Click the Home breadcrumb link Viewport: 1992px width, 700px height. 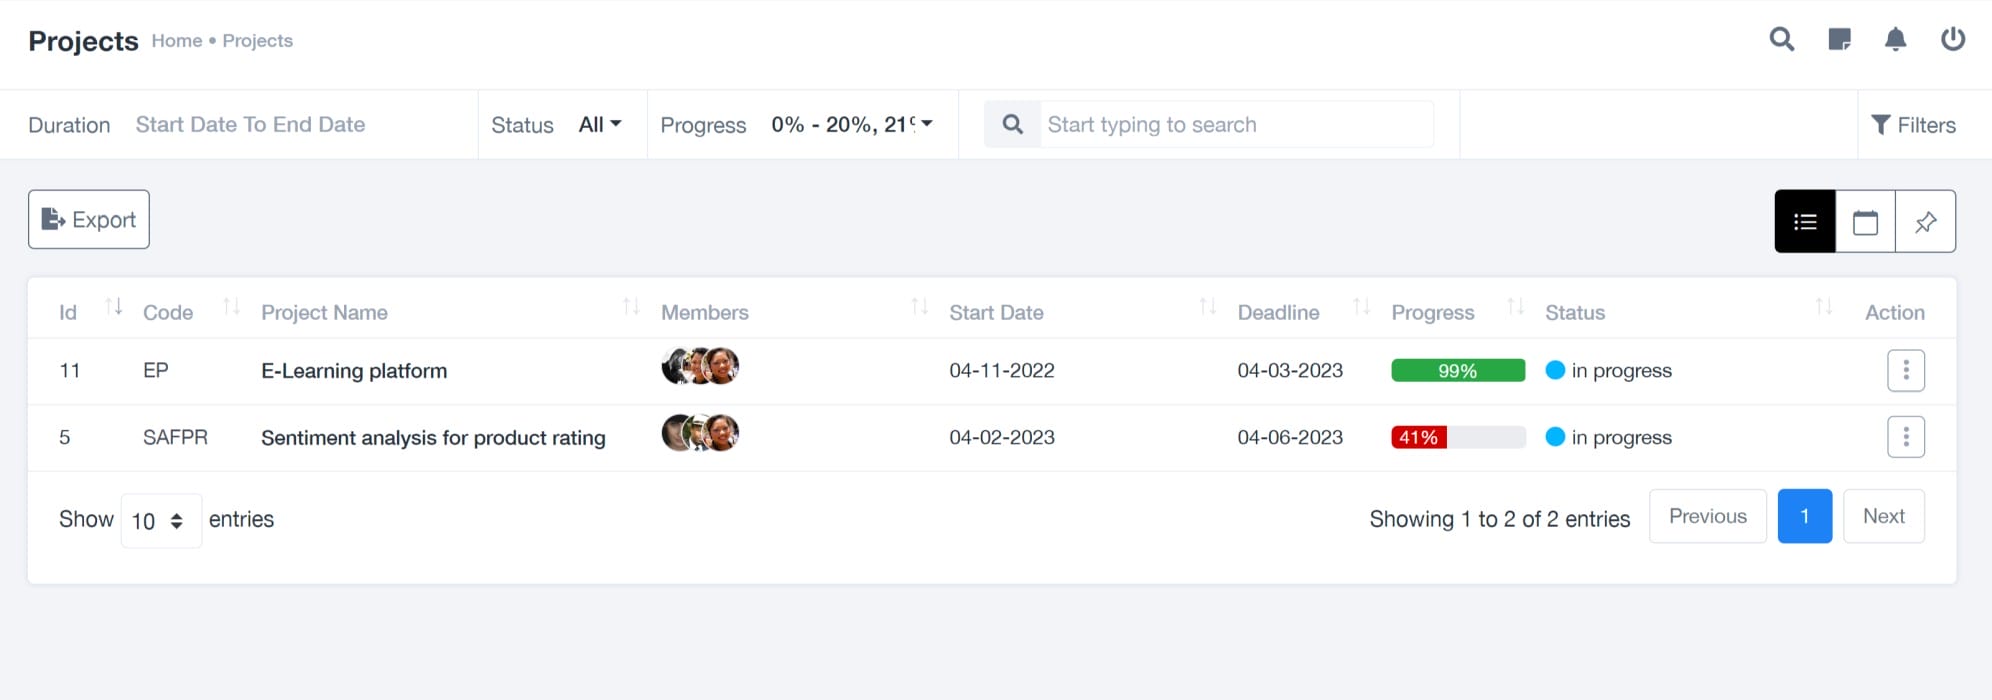177,40
